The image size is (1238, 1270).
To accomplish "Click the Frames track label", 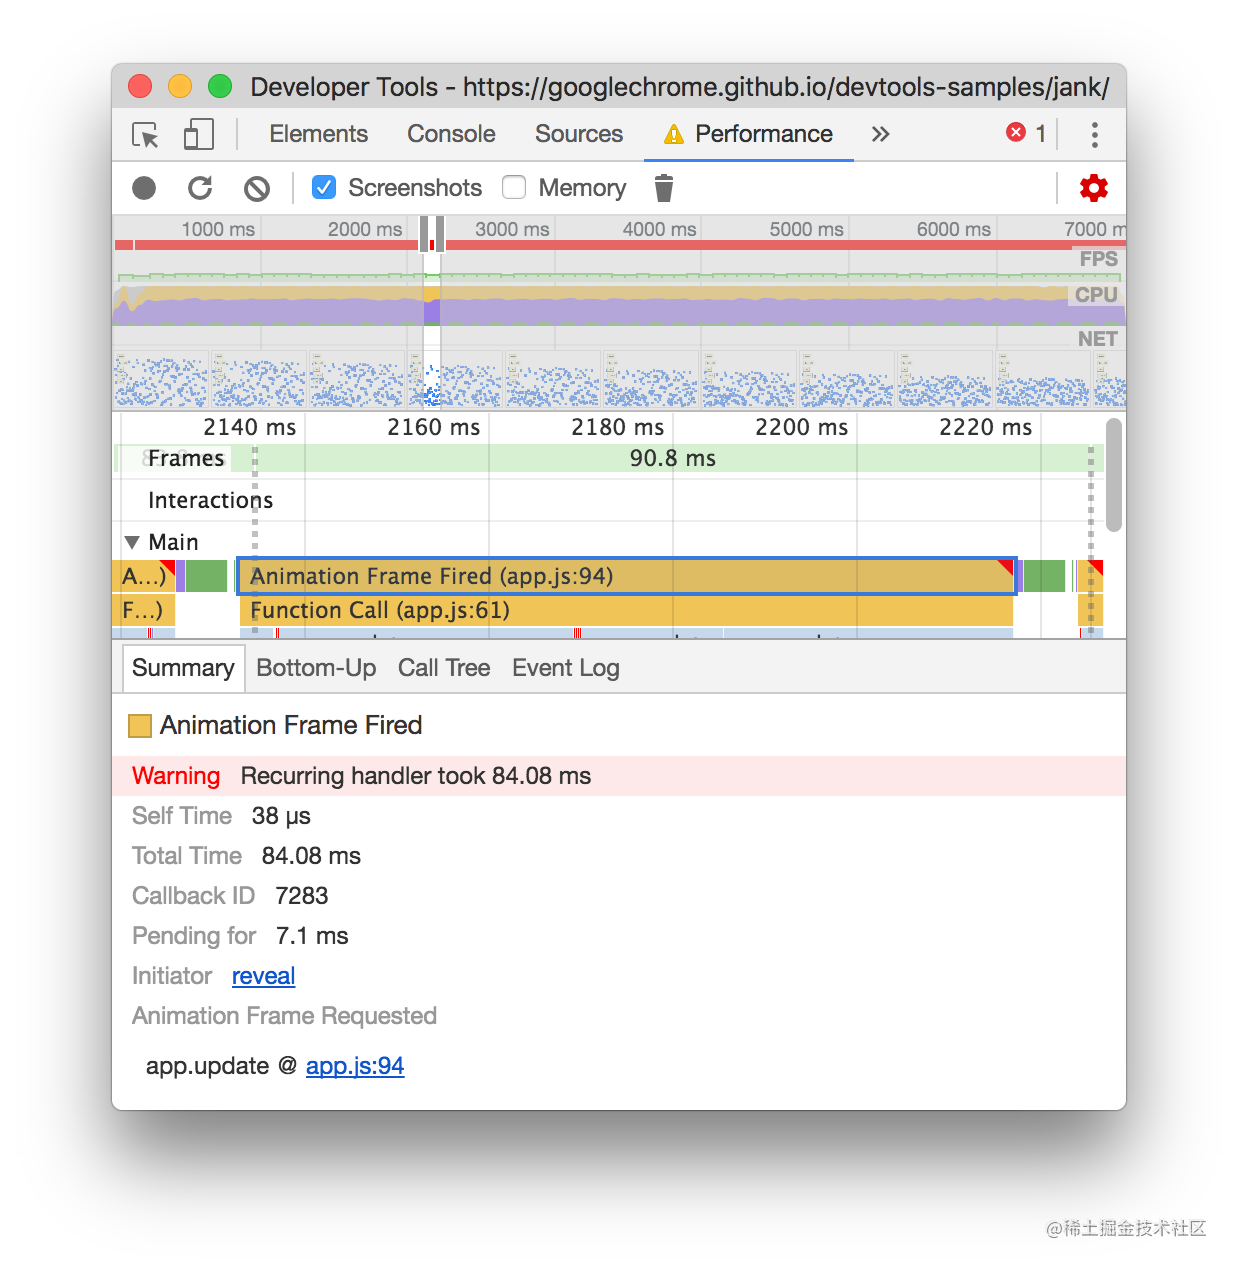I will point(186,458).
